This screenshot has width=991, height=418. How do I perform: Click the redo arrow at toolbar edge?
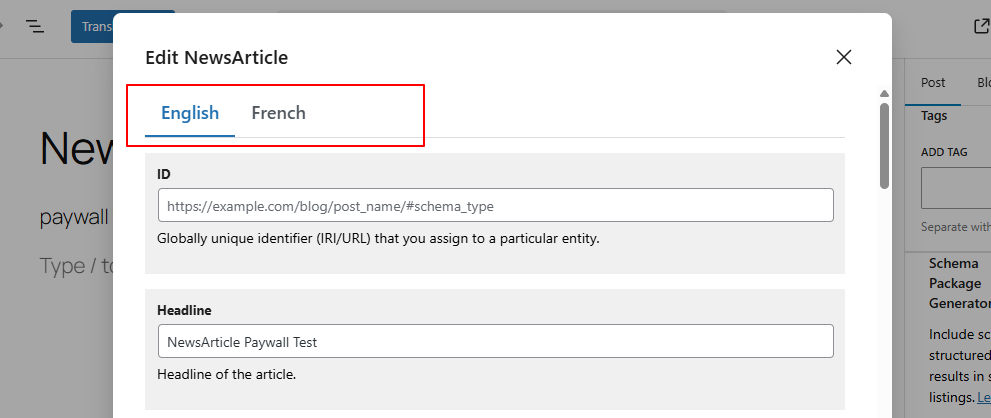(3, 26)
